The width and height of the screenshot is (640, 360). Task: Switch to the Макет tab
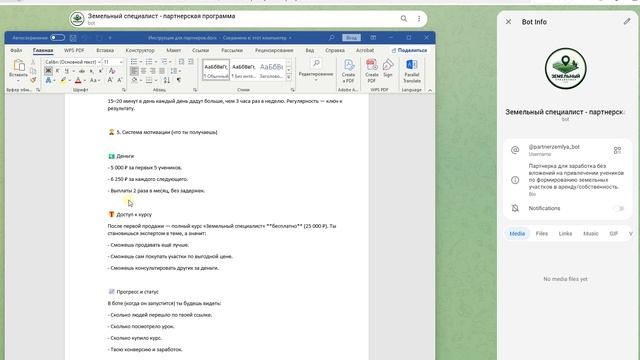[x=173, y=50]
